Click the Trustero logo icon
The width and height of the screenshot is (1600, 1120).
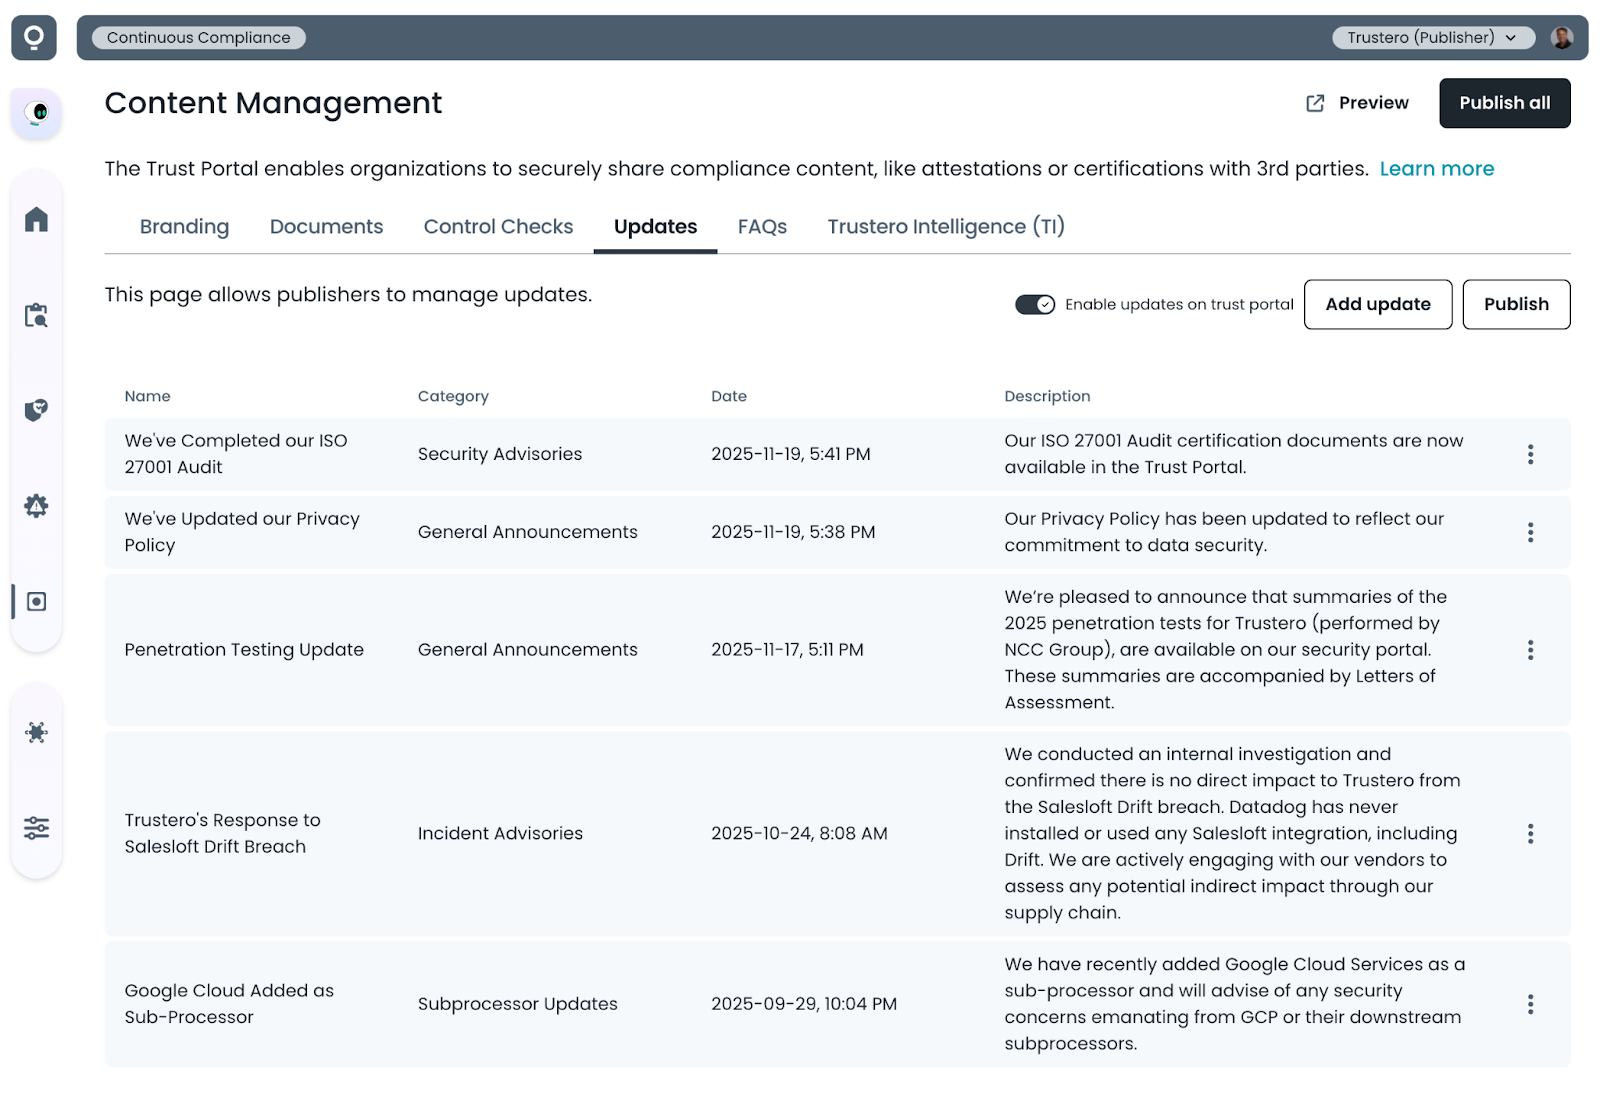coord(34,38)
